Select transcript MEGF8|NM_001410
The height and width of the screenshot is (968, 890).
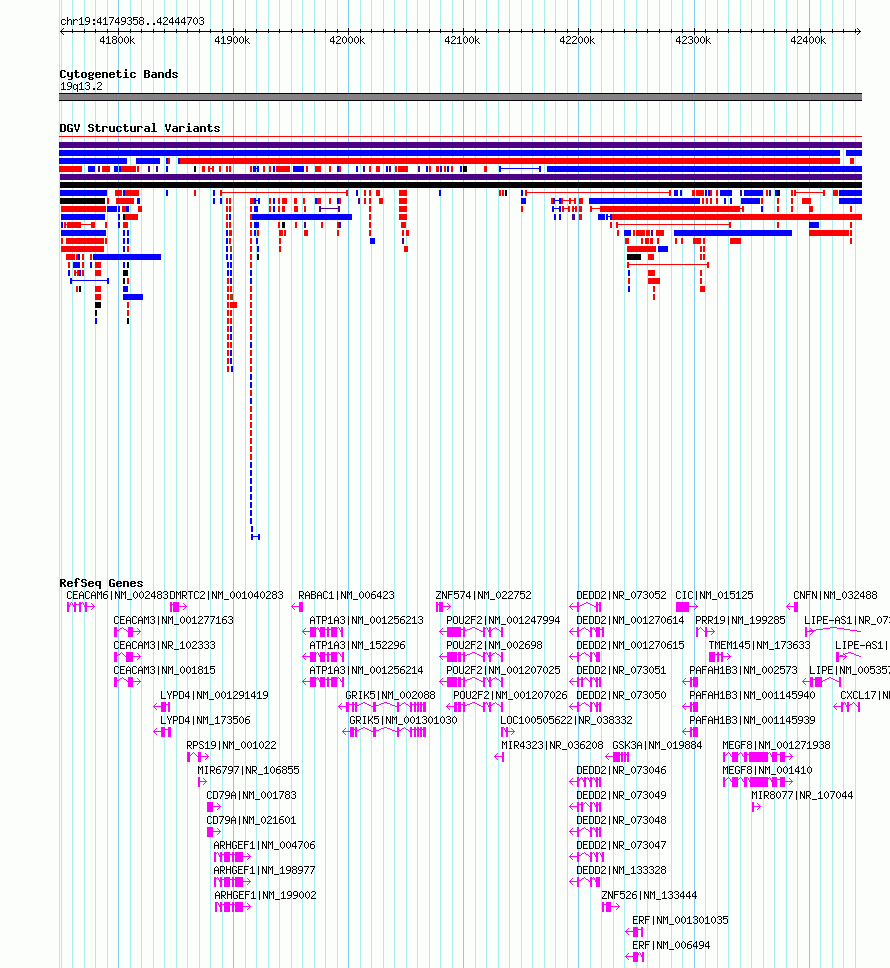(x=767, y=770)
